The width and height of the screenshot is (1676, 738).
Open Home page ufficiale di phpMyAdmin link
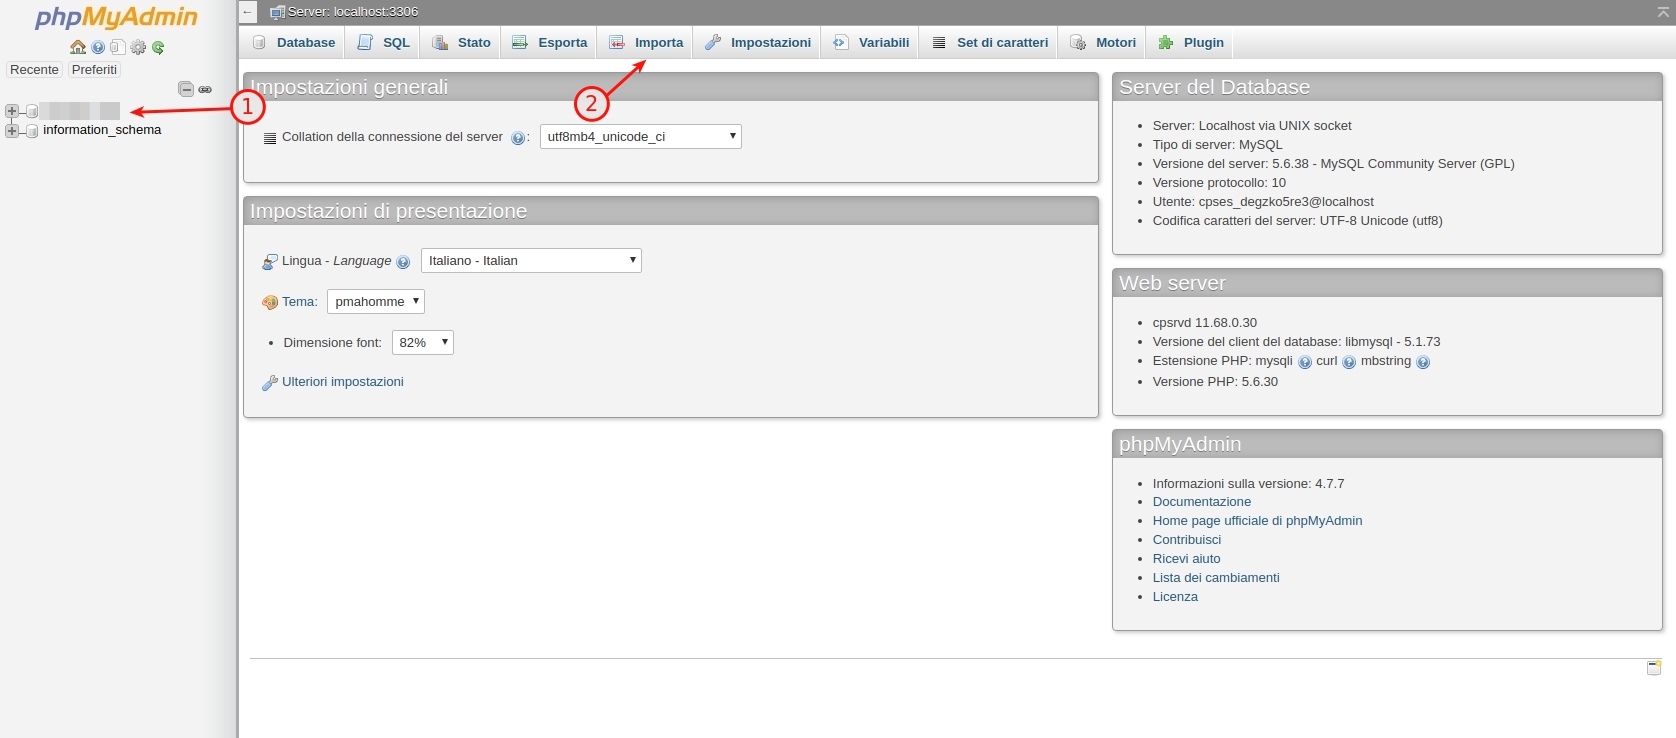[x=1258, y=521]
